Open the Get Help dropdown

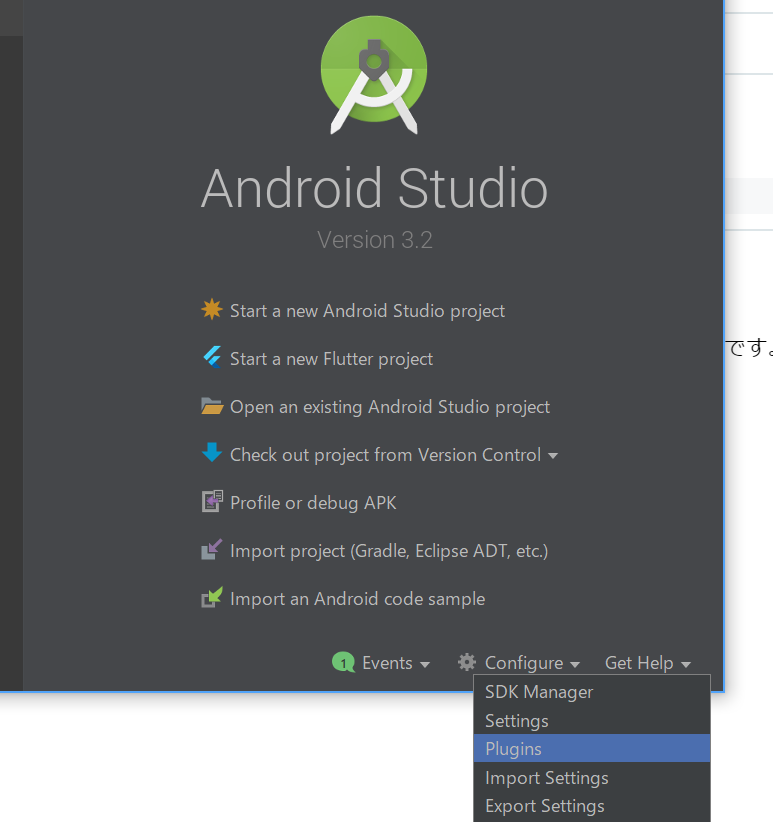point(648,663)
